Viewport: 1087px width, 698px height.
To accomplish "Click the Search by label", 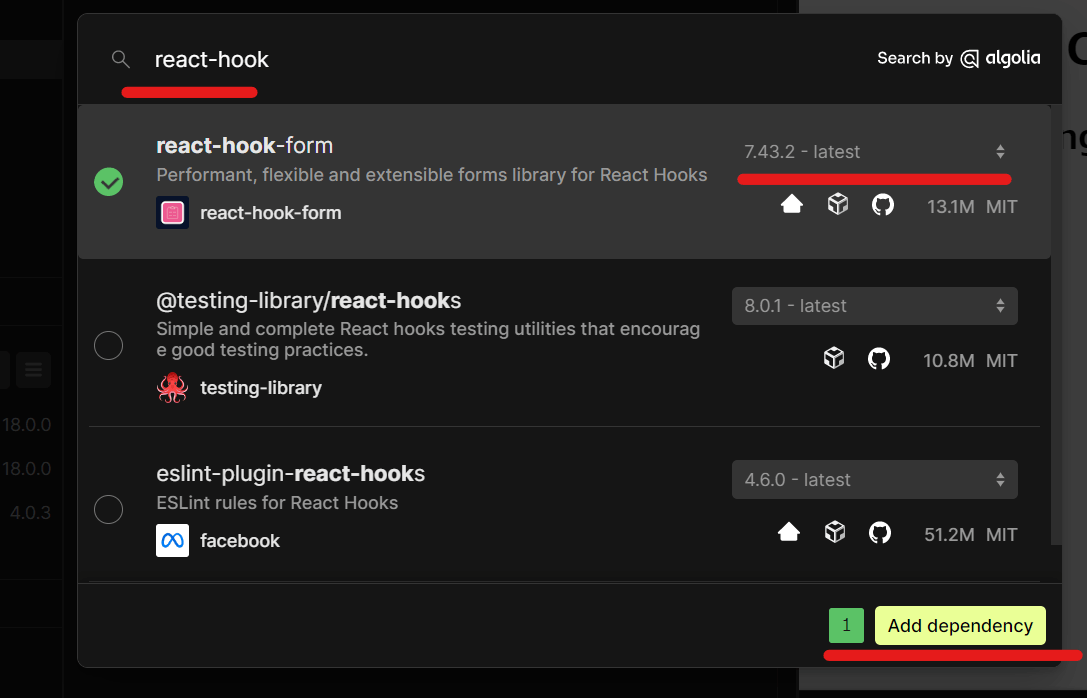I will pos(915,58).
